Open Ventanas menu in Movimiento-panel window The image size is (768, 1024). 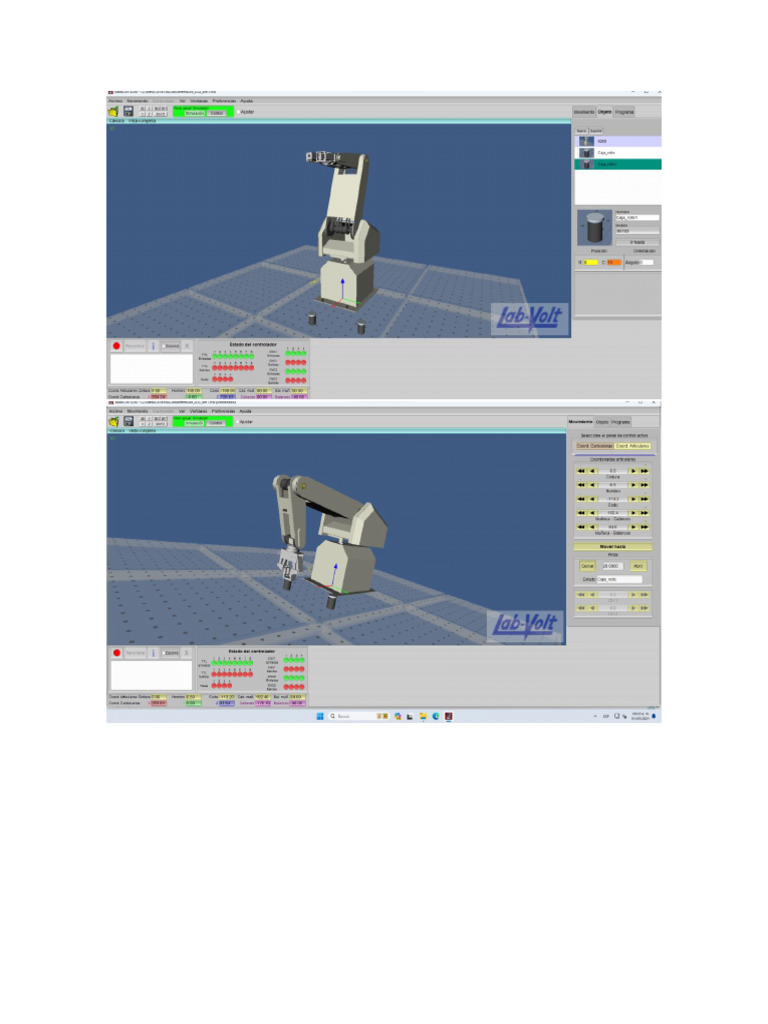pyautogui.click(x=199, y=411)
